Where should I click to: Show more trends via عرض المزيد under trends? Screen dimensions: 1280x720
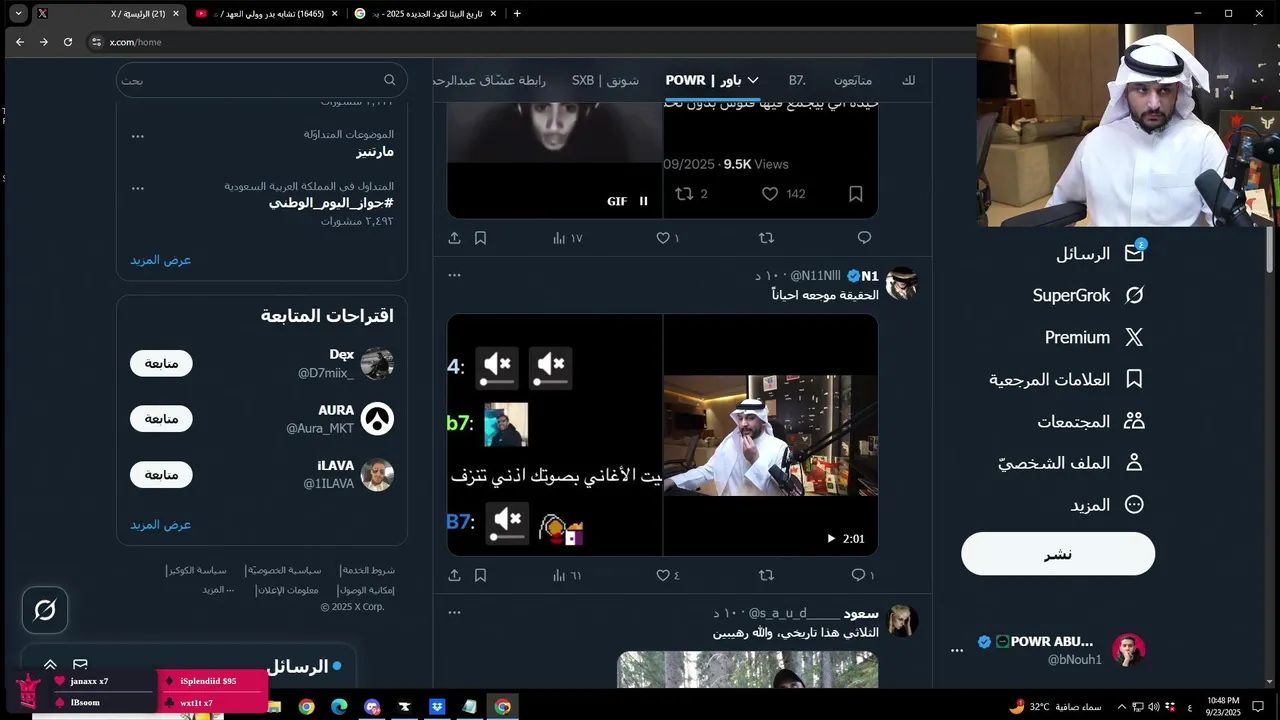click(160, 260)
